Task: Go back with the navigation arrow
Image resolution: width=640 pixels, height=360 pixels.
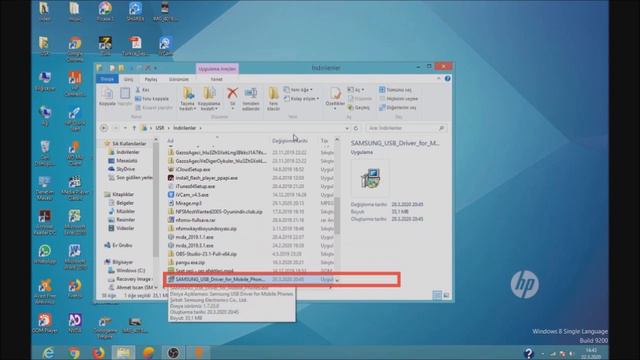Action: click(x=104, y=128)
